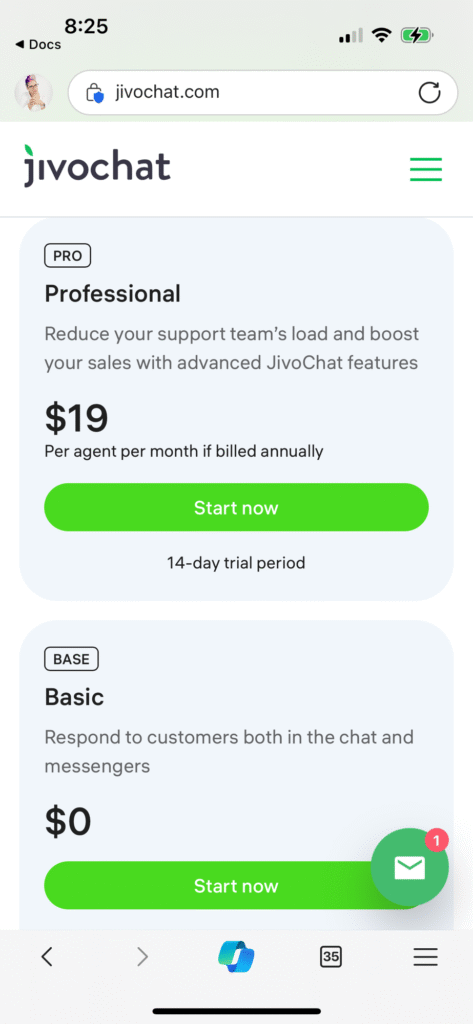The width and height of the screenshot is (473, 1024).
Task: Open the profile avatar picture
Action: tap(33, 92)
